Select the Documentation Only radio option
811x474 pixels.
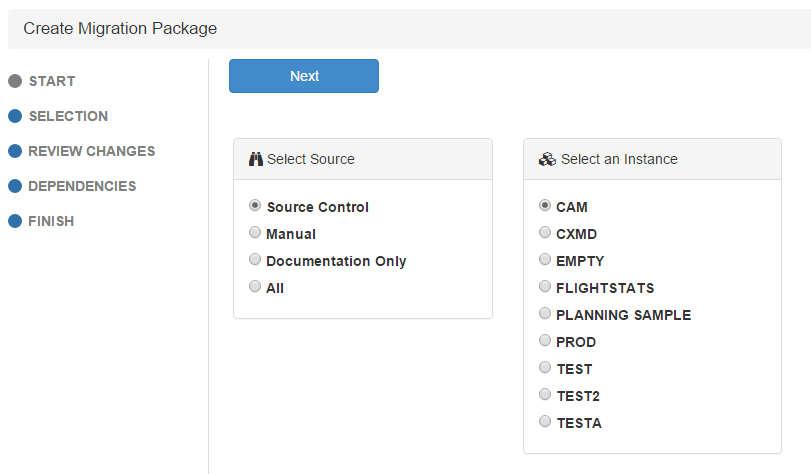pos(255,260)
